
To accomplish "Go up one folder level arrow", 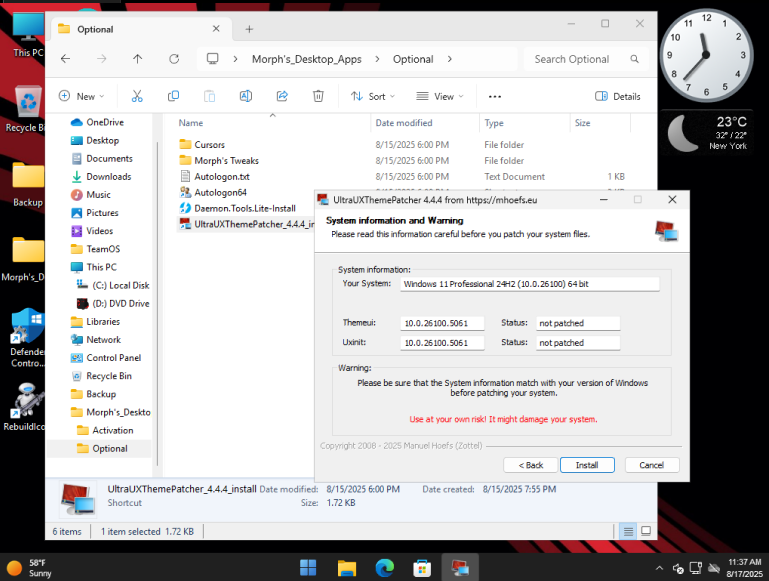I will [137, 59].
